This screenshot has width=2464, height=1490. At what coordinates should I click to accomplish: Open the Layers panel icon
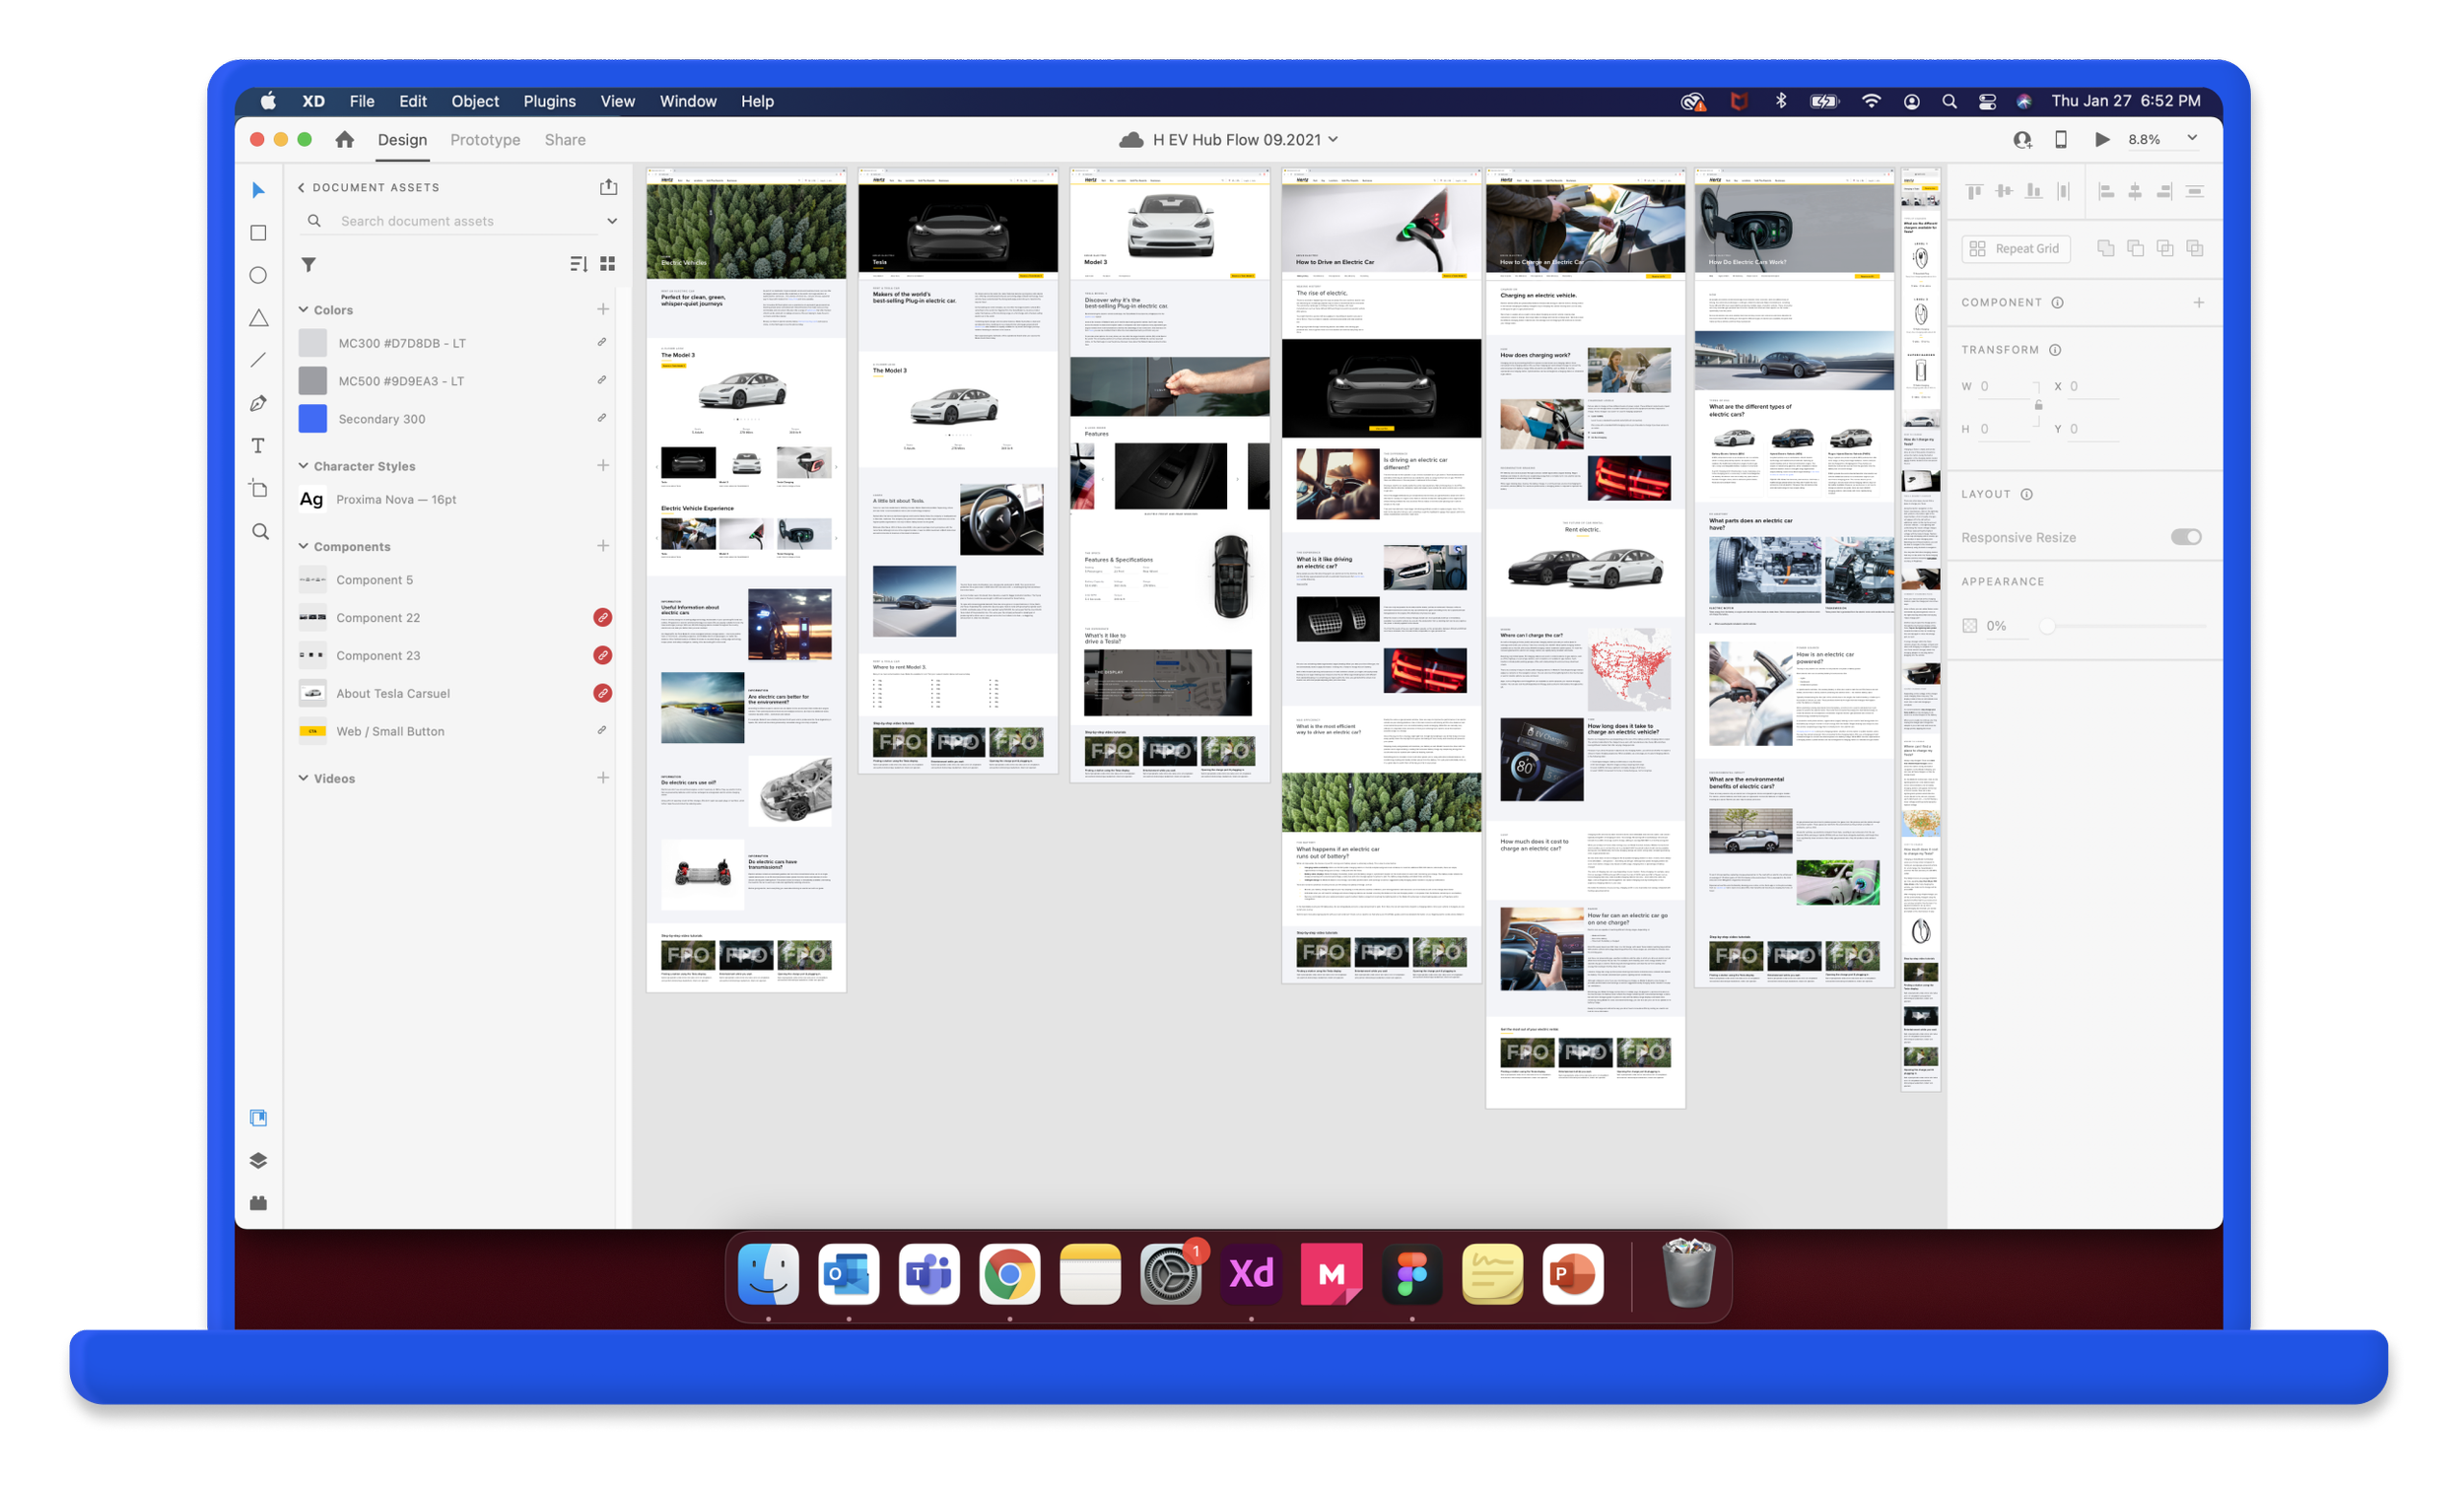(x=258, y=1160)
